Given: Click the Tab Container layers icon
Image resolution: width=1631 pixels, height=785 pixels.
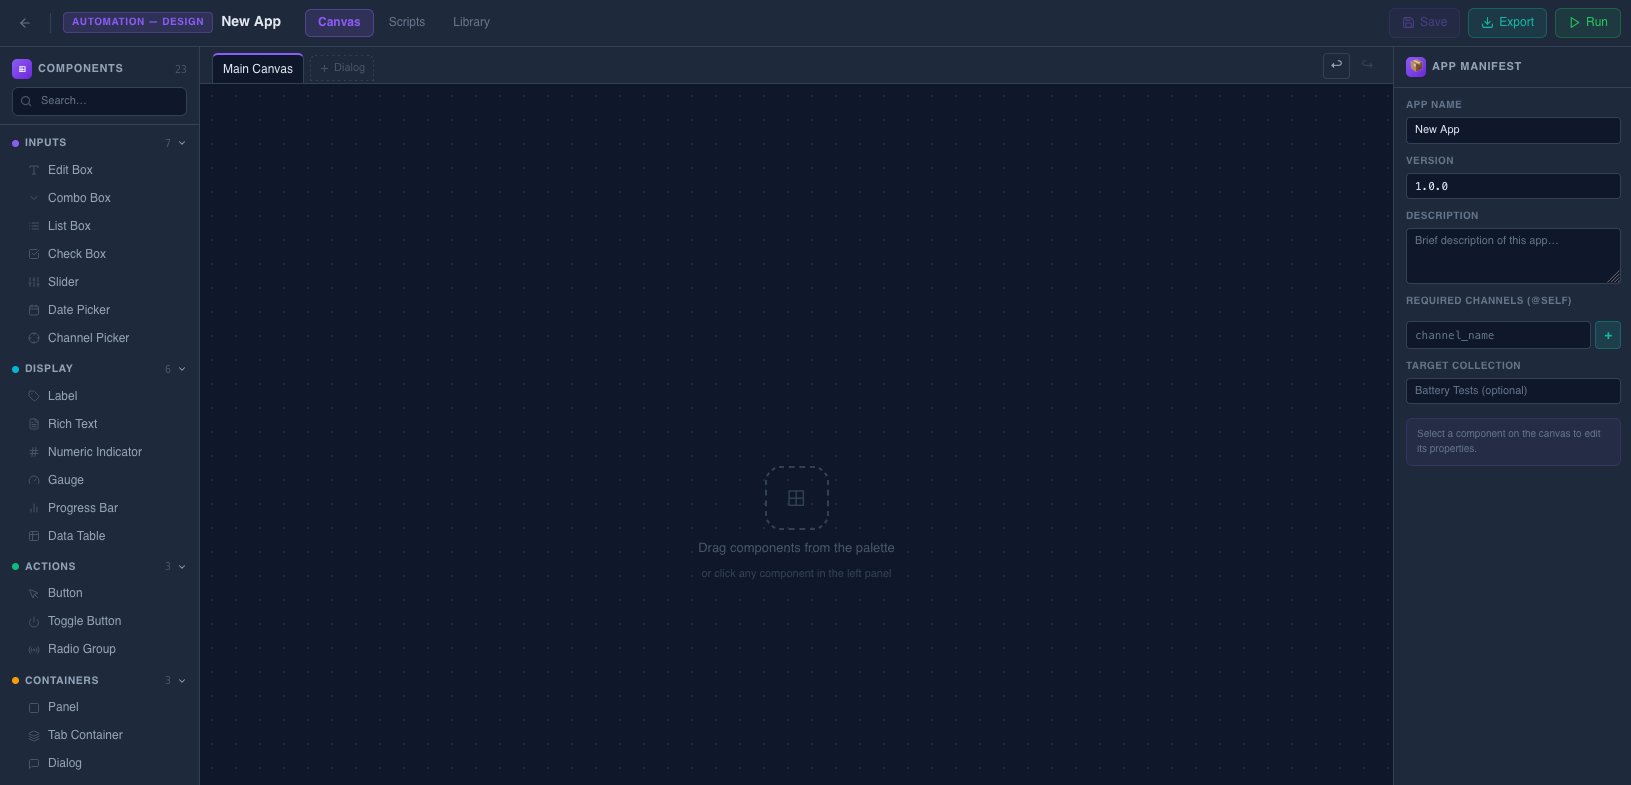Looking at the screenshot, I should [x=34, y=735].
